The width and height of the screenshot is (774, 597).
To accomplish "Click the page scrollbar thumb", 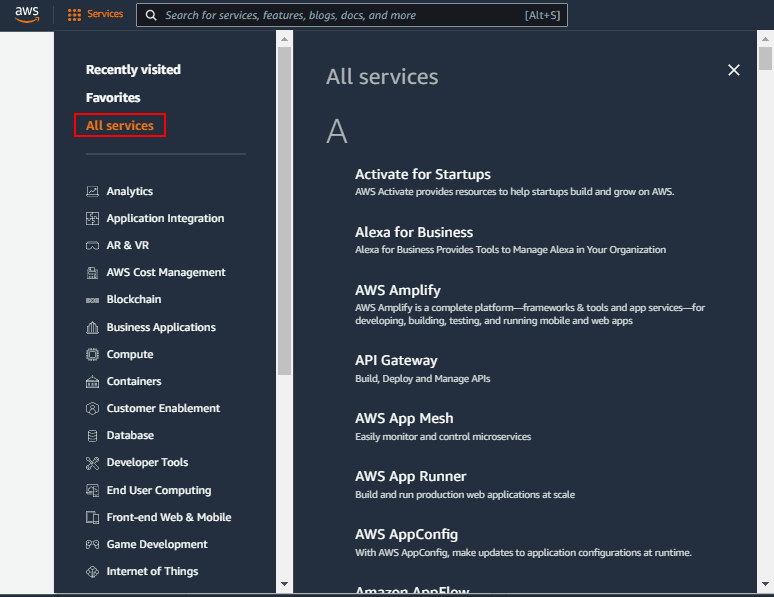I will (765, 58).
